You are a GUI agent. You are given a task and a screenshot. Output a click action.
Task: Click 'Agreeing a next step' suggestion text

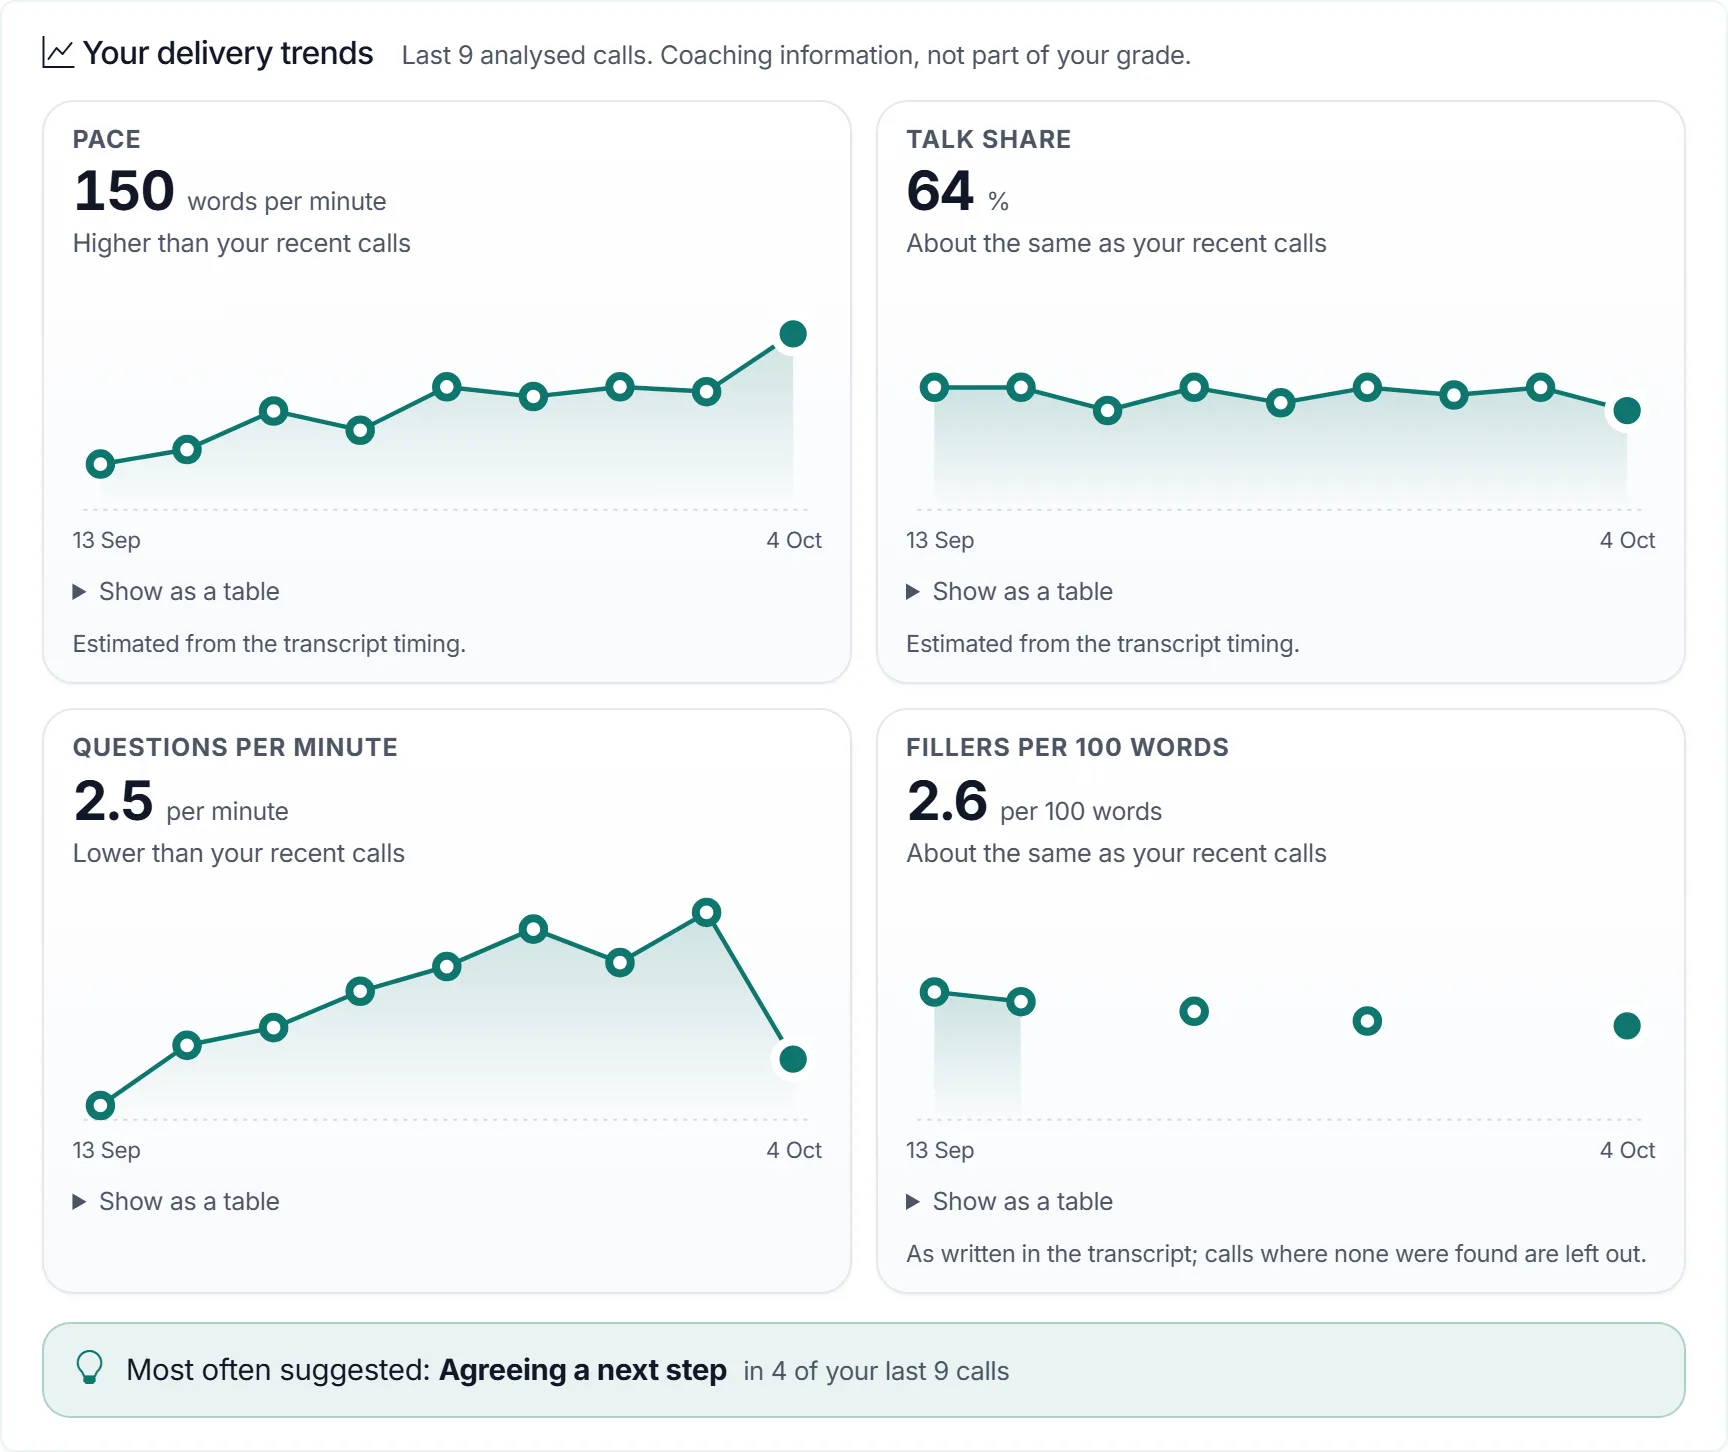tap(583, 1370)
